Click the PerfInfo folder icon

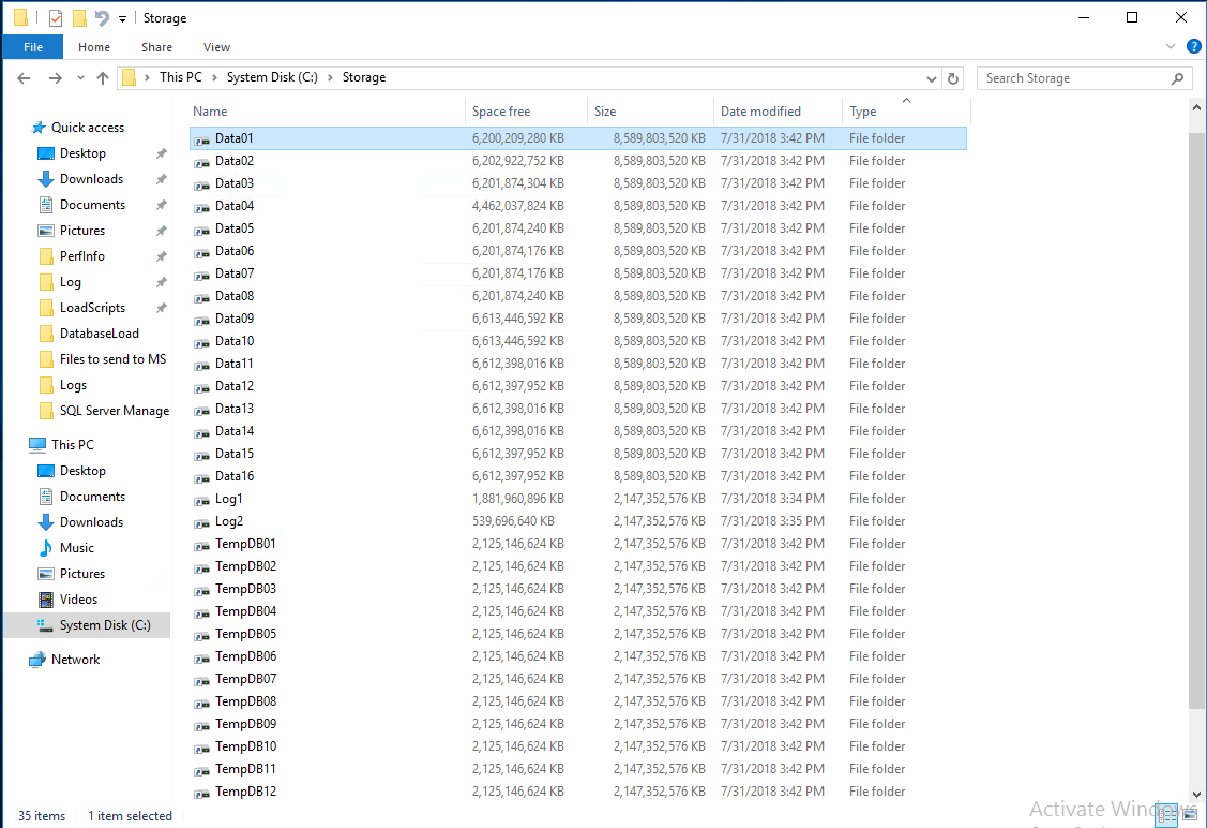tap(45, 256)
